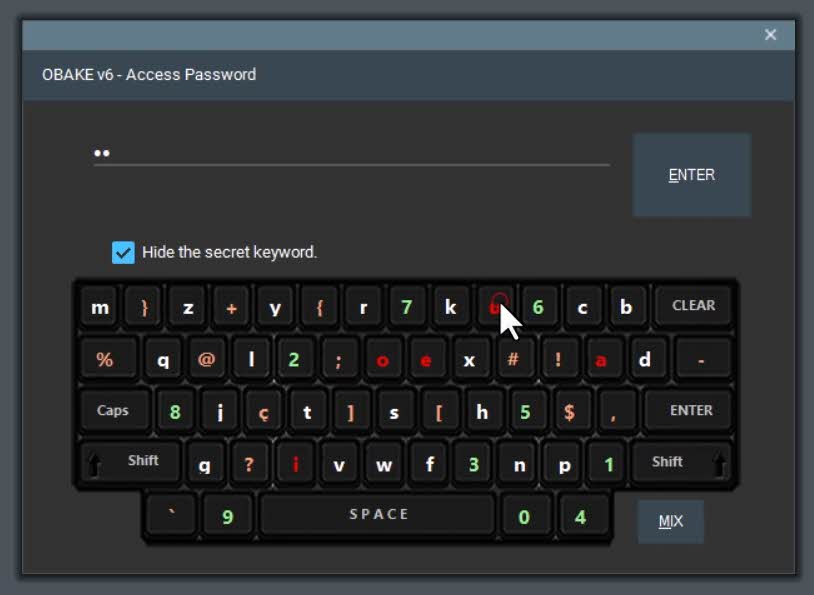Click the green '7' key

[x=406, y=307]
